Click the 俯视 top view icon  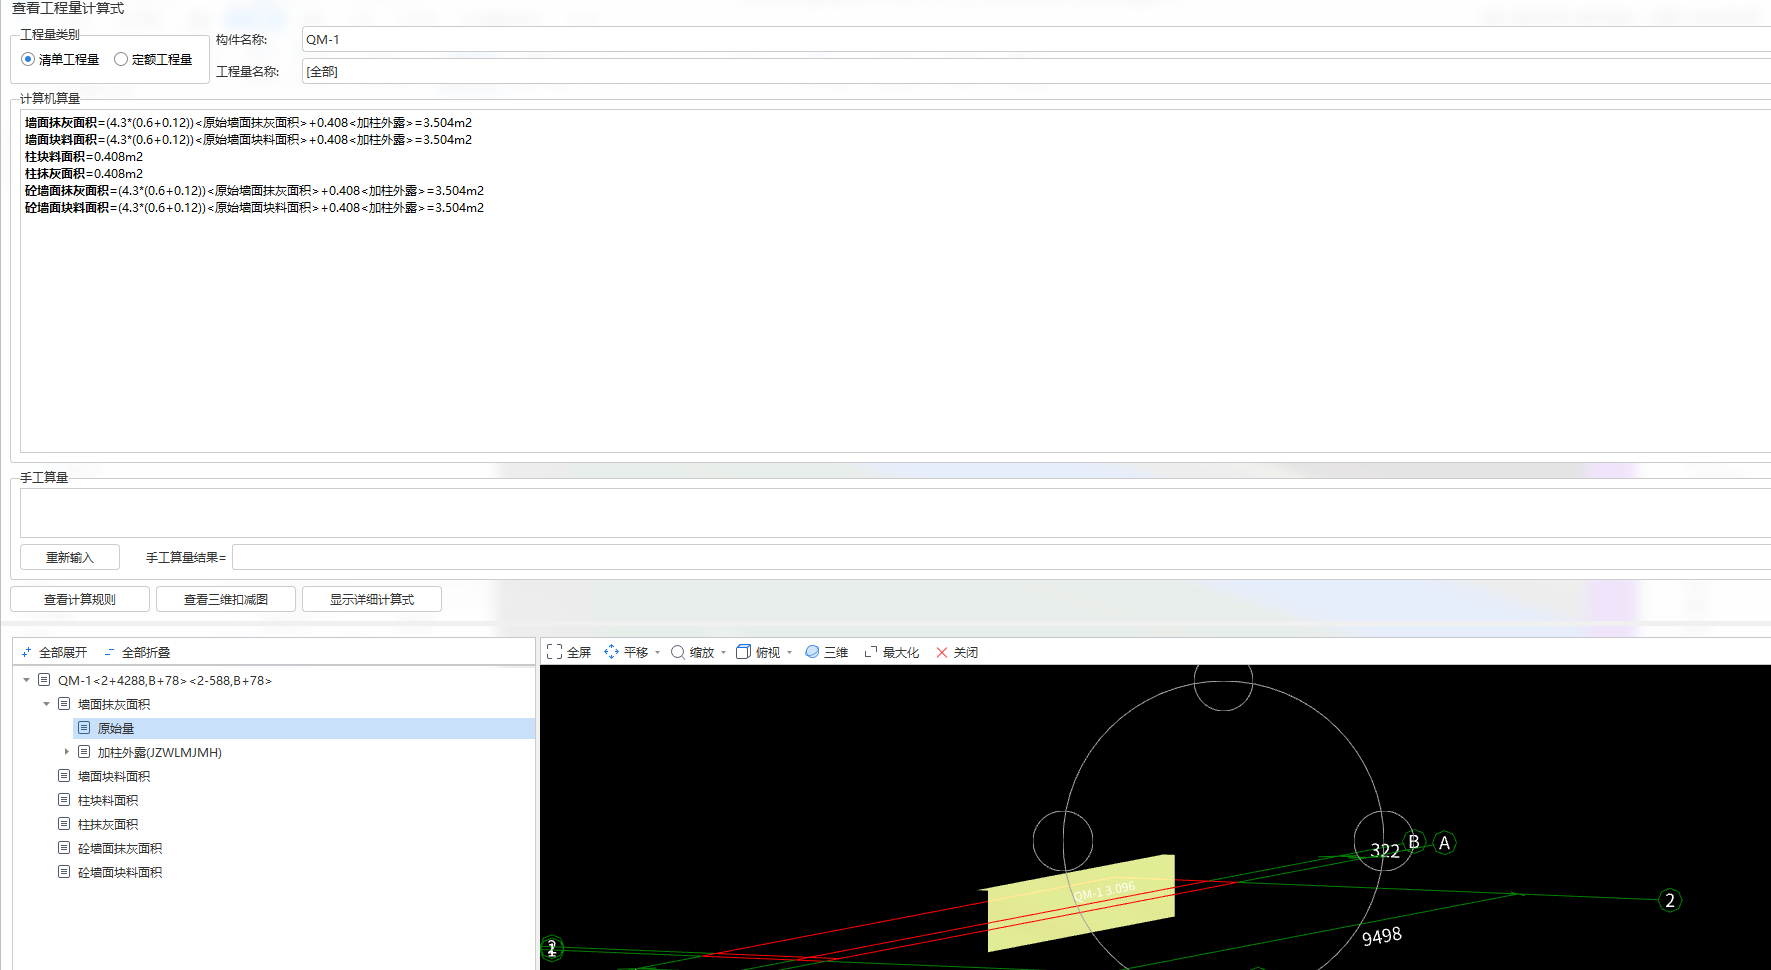[743, 652]
